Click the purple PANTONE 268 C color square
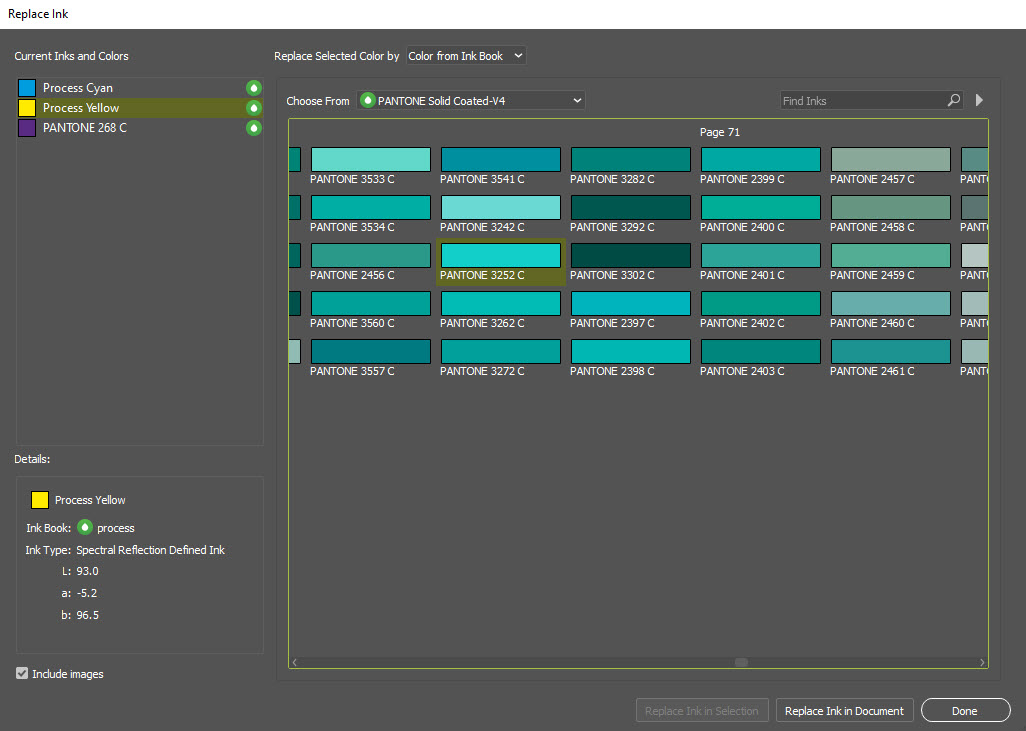Image resolution: width=1026 pixels, height=731 pixels. 27,128
